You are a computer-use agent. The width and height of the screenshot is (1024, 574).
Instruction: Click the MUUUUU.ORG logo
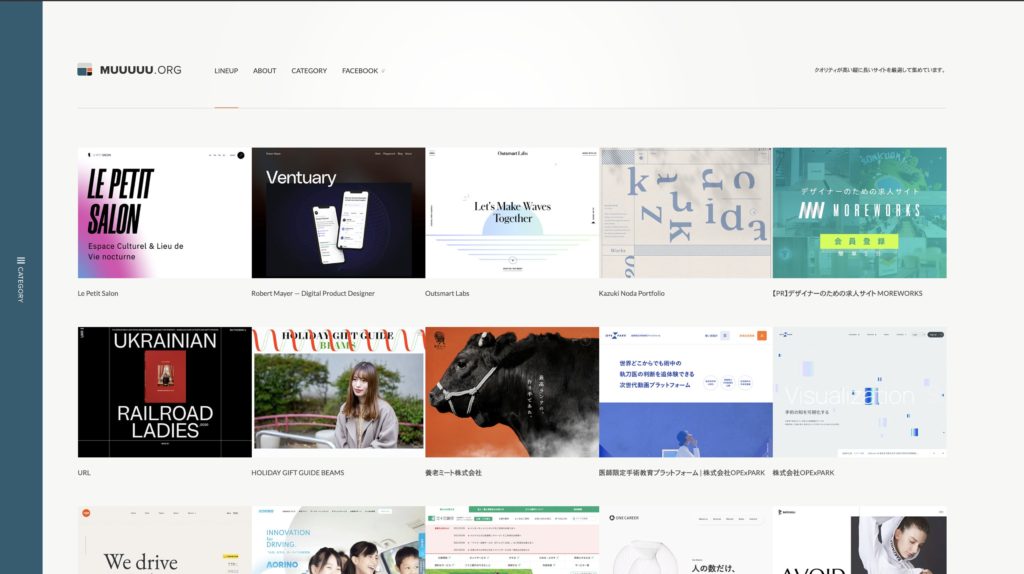tap(129, 70)
